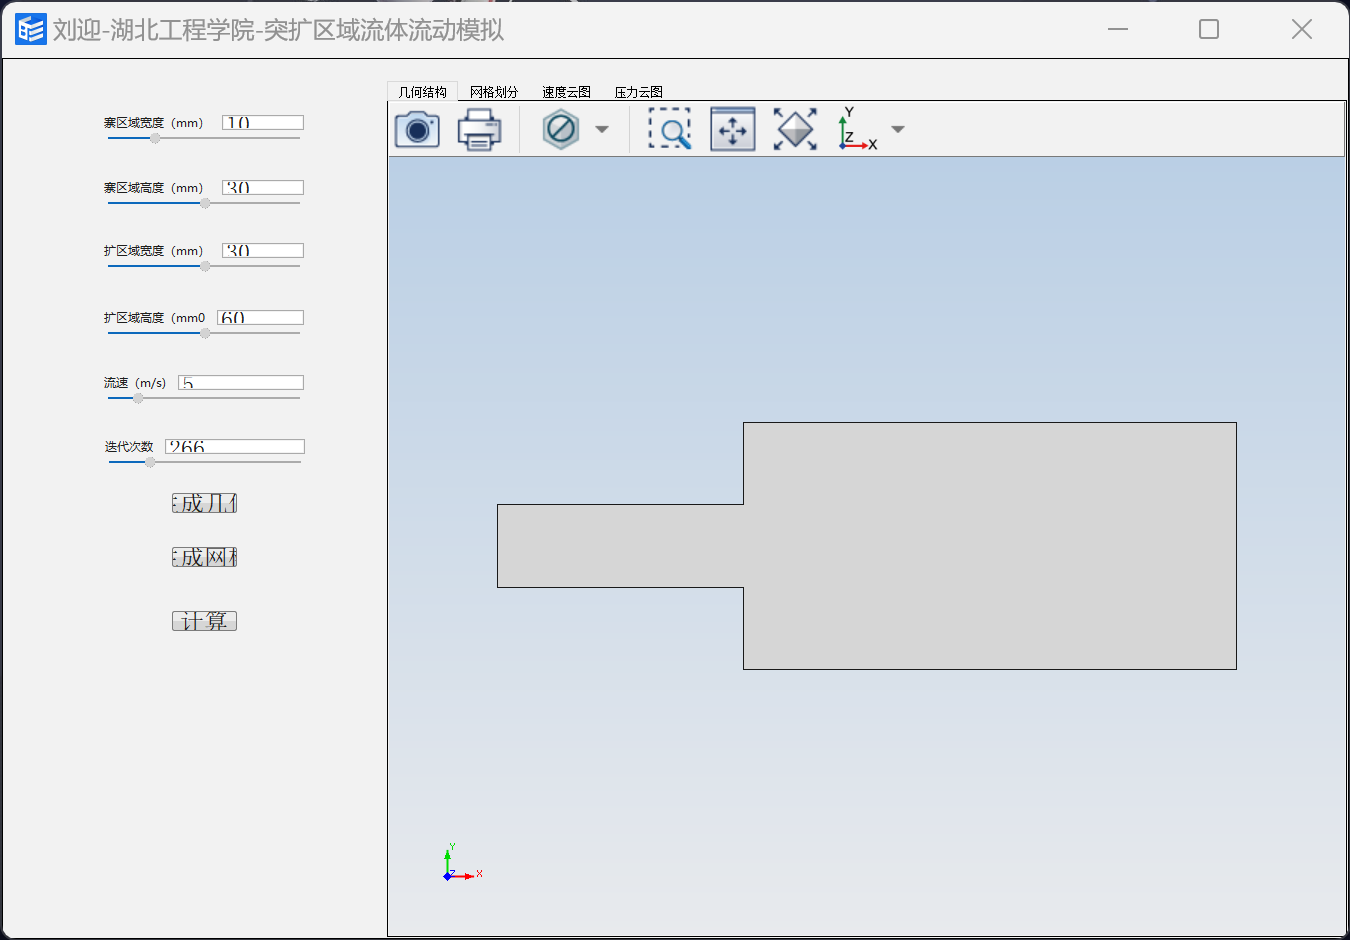
Task: Open the 速度云图 tab
Action: pyautogui.click(x=566, y=92)
